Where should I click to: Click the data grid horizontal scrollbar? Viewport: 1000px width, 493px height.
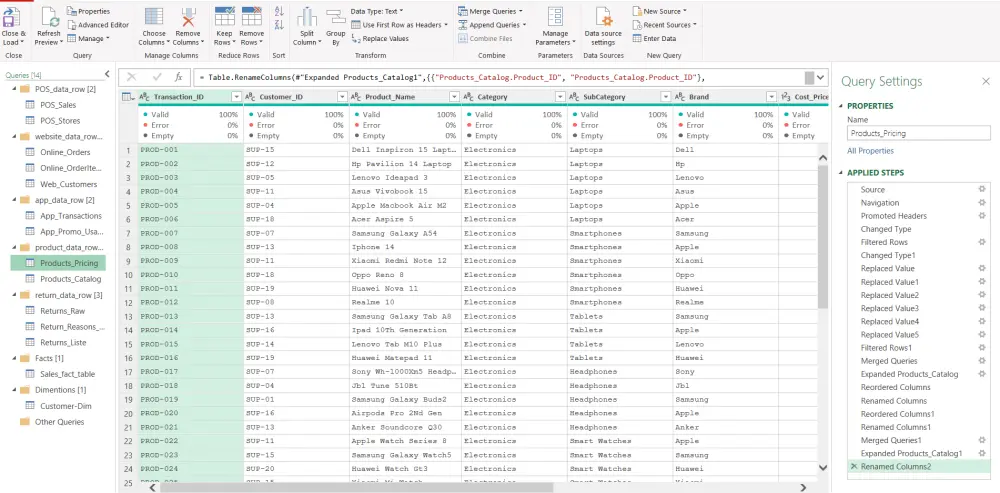[357, 487]
